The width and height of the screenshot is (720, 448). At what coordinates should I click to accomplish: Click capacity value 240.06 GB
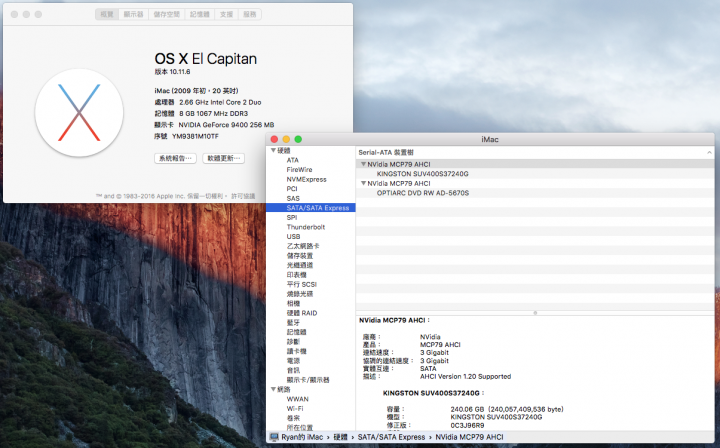click(x=467, y=409)
